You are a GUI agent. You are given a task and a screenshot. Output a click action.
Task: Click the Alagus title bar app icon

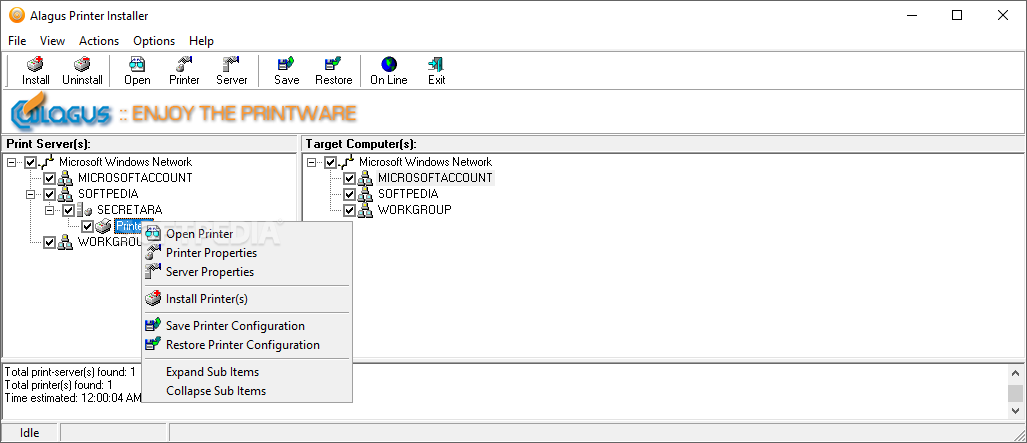[x=16, y=15]
